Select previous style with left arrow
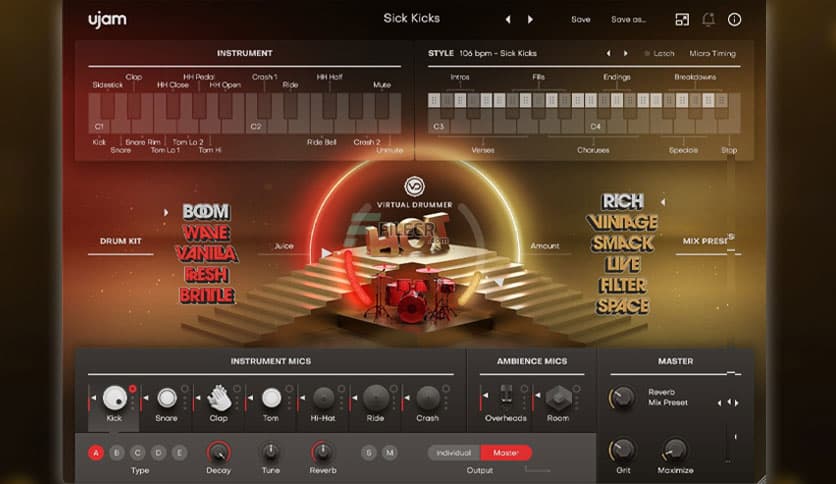 coord(608,53)
